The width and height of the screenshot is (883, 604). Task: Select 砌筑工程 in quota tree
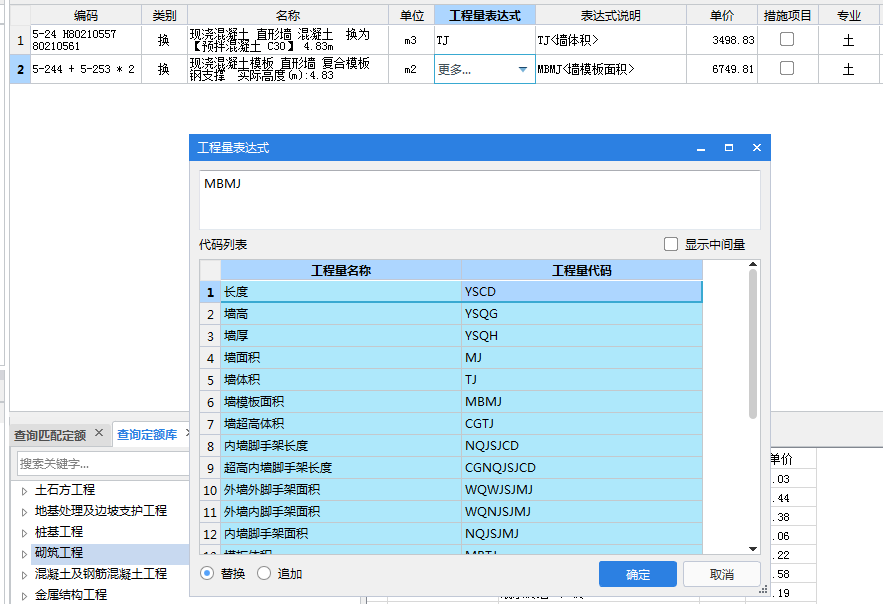pyautogui.click(x=59, y=553)
